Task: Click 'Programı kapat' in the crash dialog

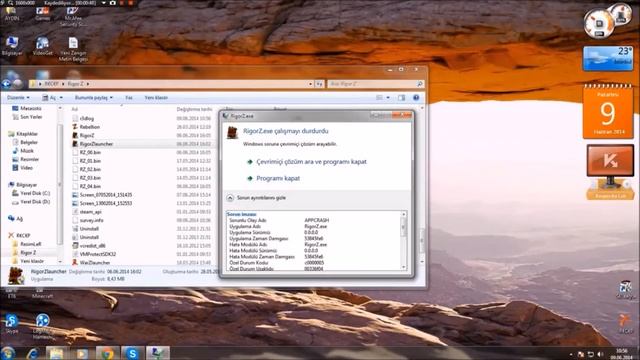Action: point(278,178)
